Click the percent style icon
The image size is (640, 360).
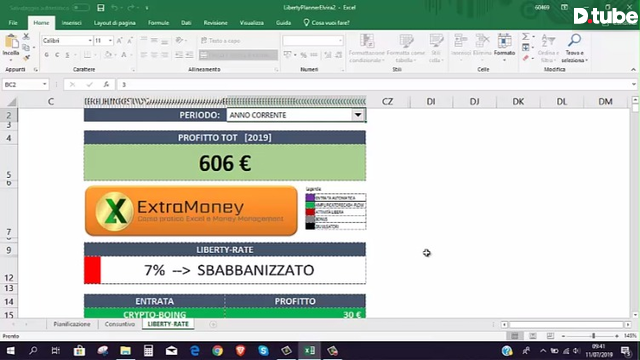coord(303,55)
